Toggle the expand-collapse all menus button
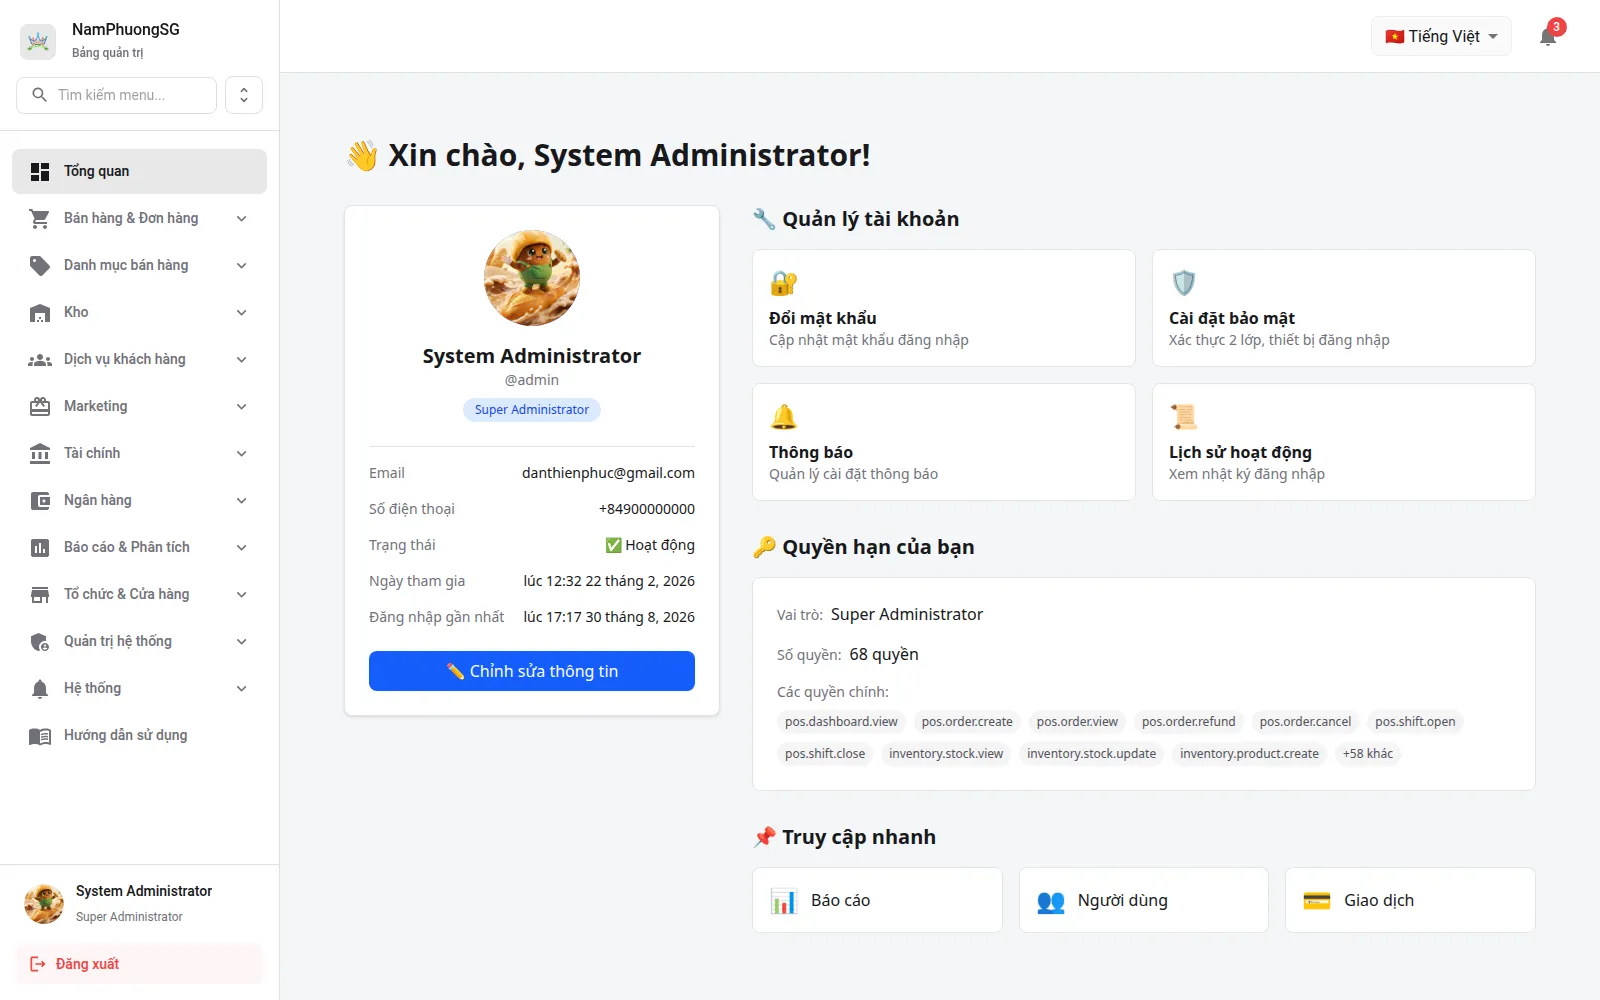 click(244, 95)
